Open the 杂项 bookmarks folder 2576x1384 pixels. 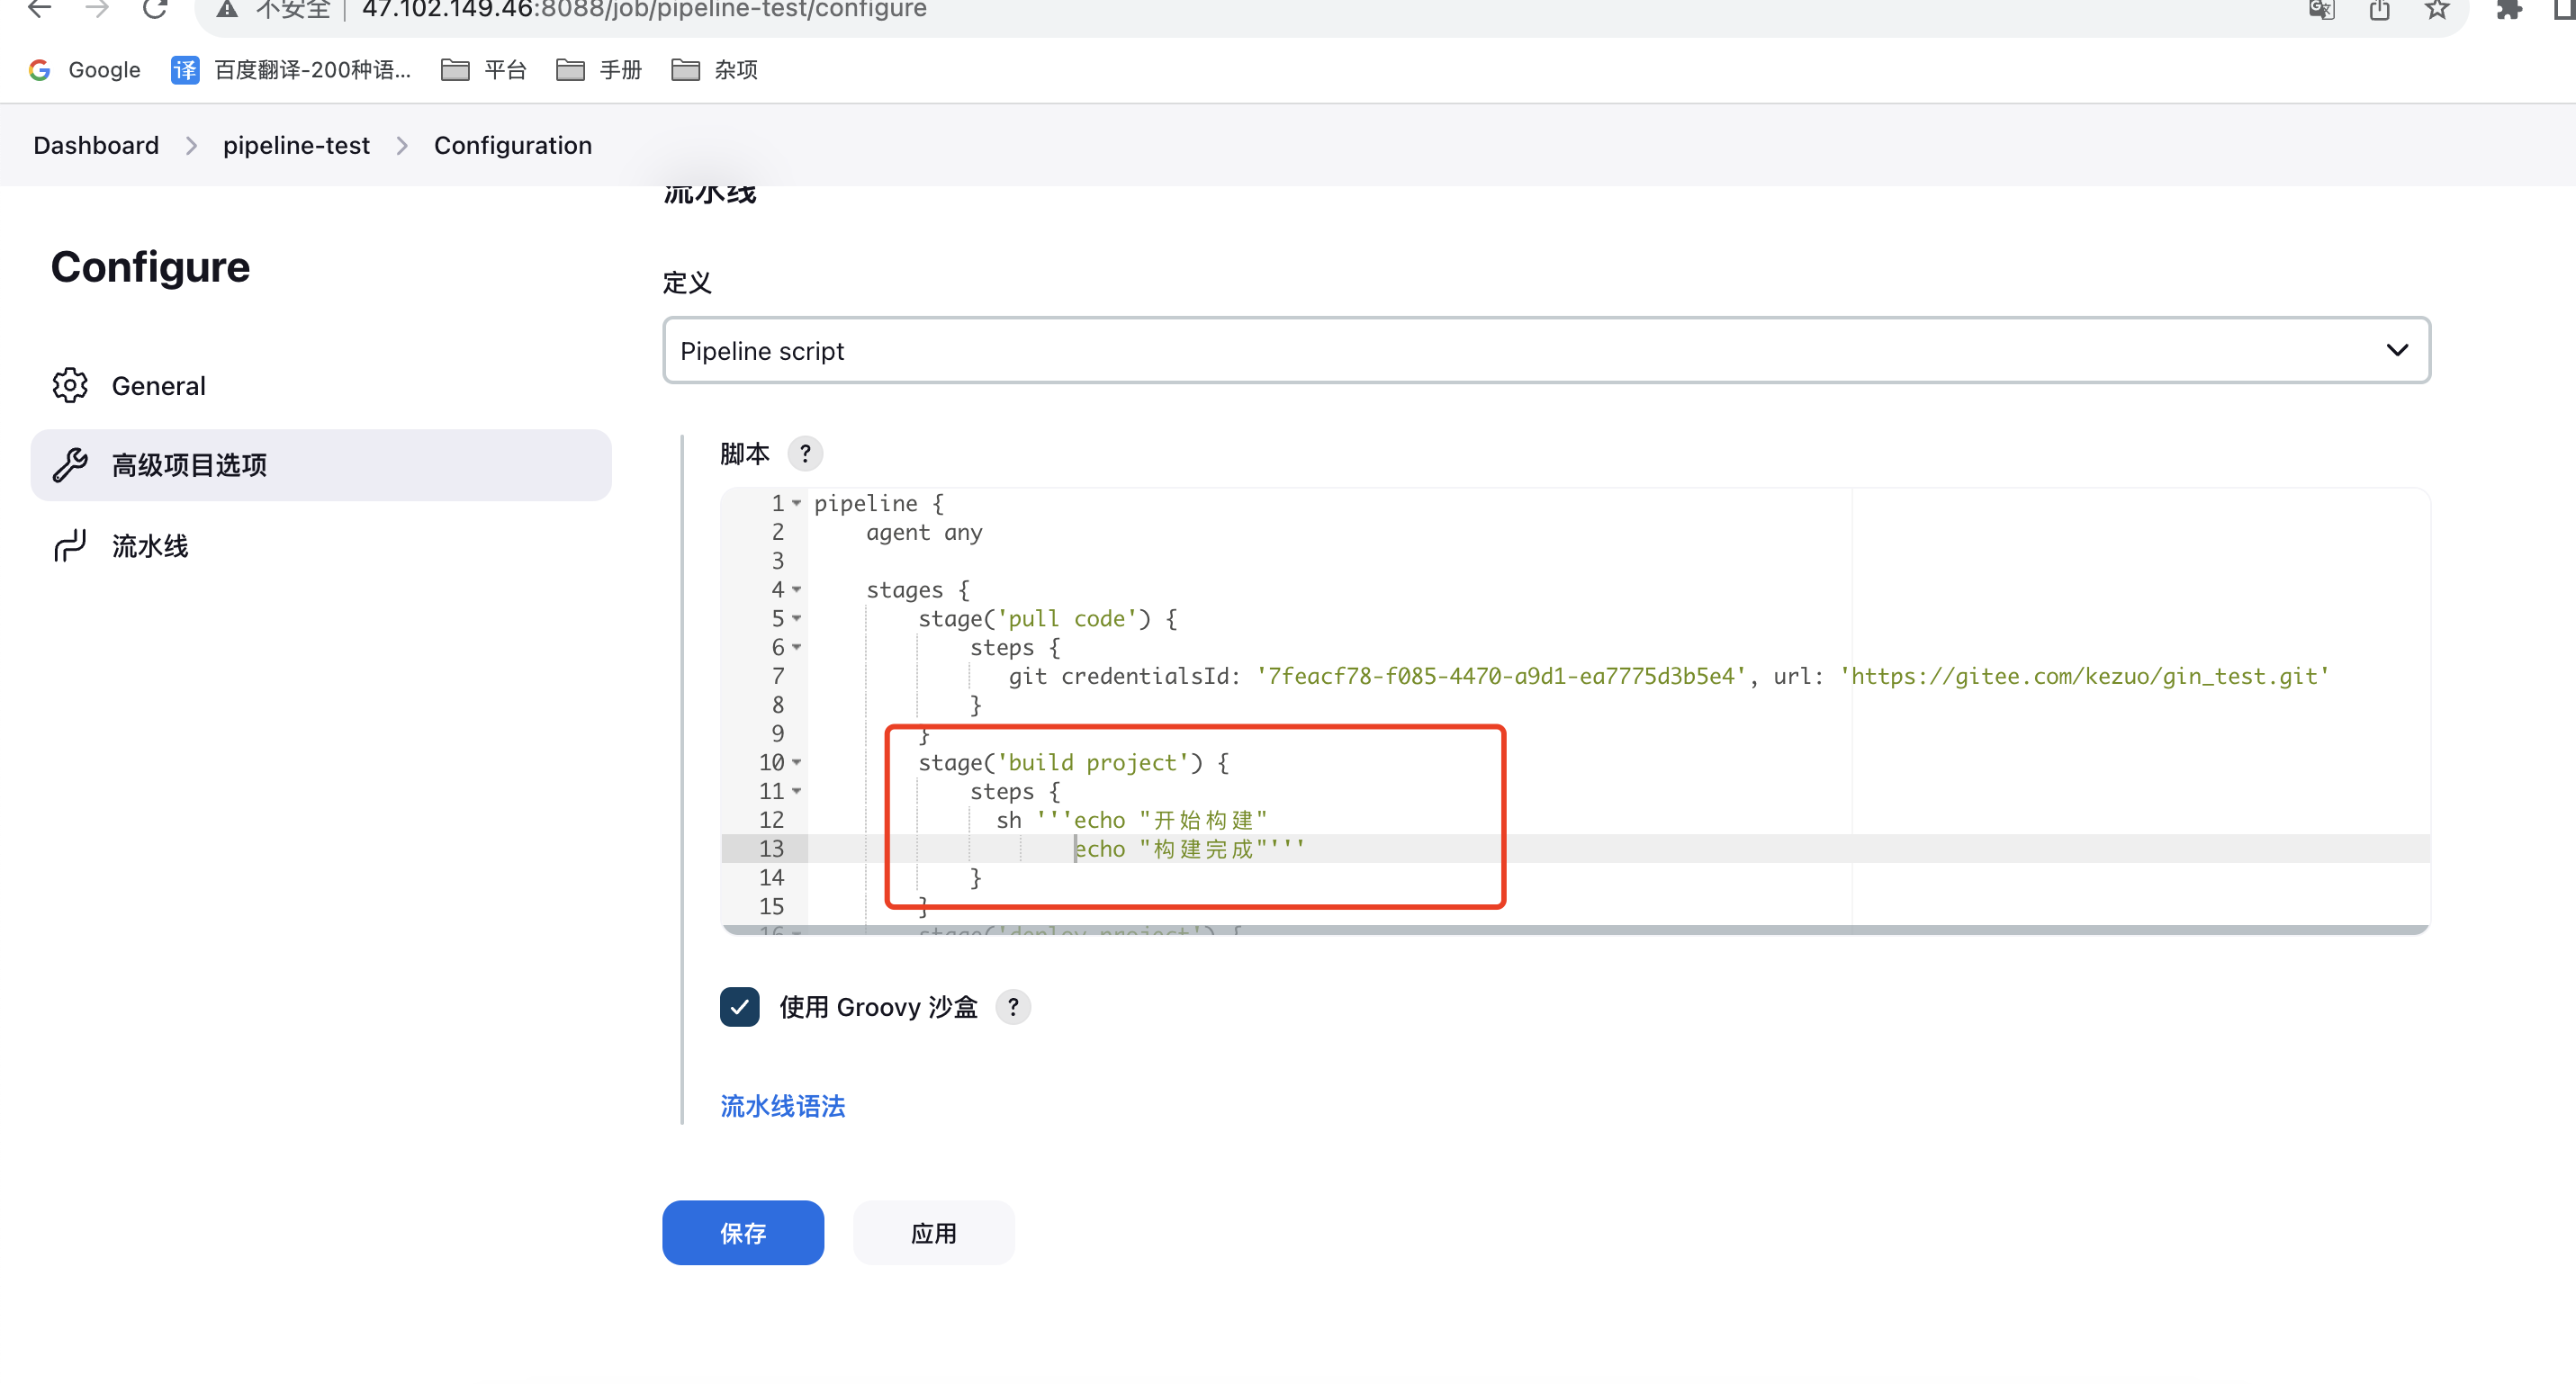coord(714,70)
